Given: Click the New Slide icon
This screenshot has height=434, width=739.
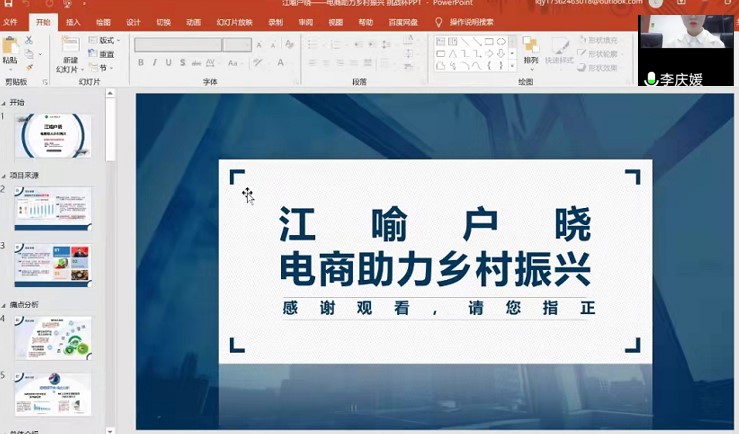Looking at the screenshot, I should (69, 48).
